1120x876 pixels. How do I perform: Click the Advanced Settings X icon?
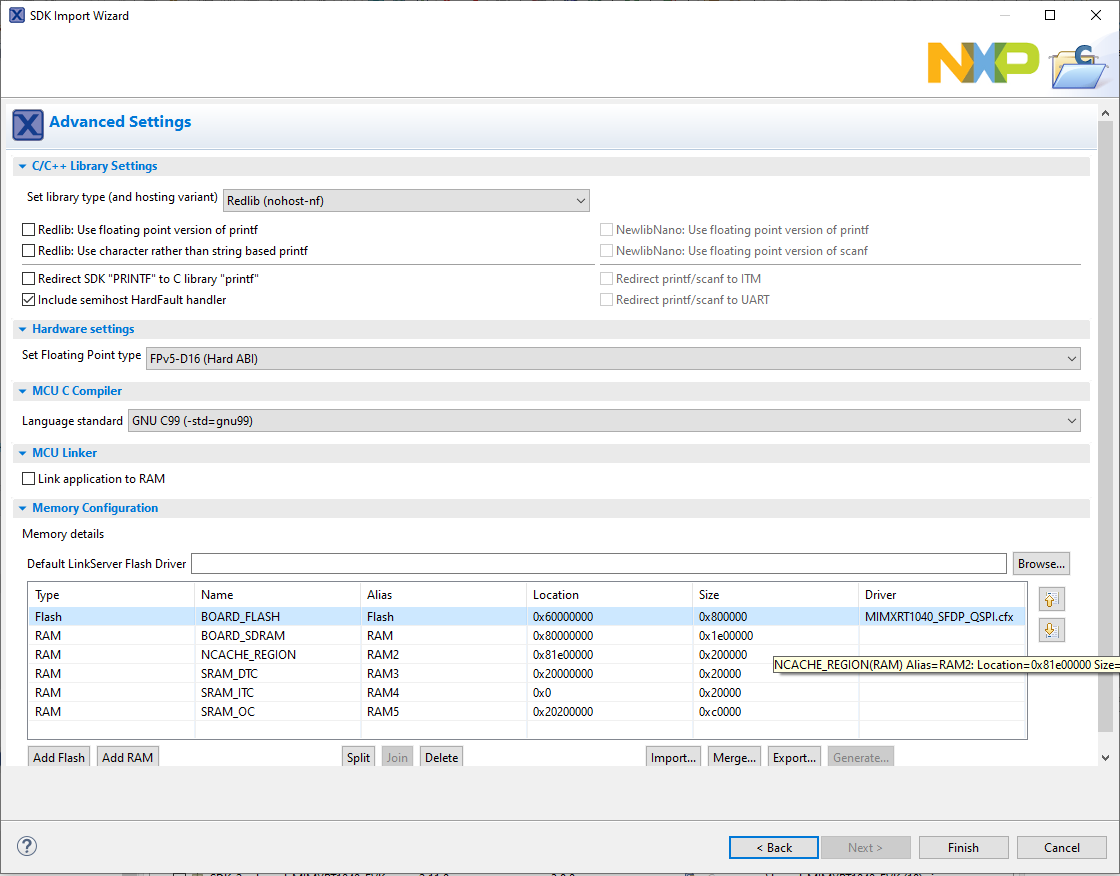[x=28, y=124]
